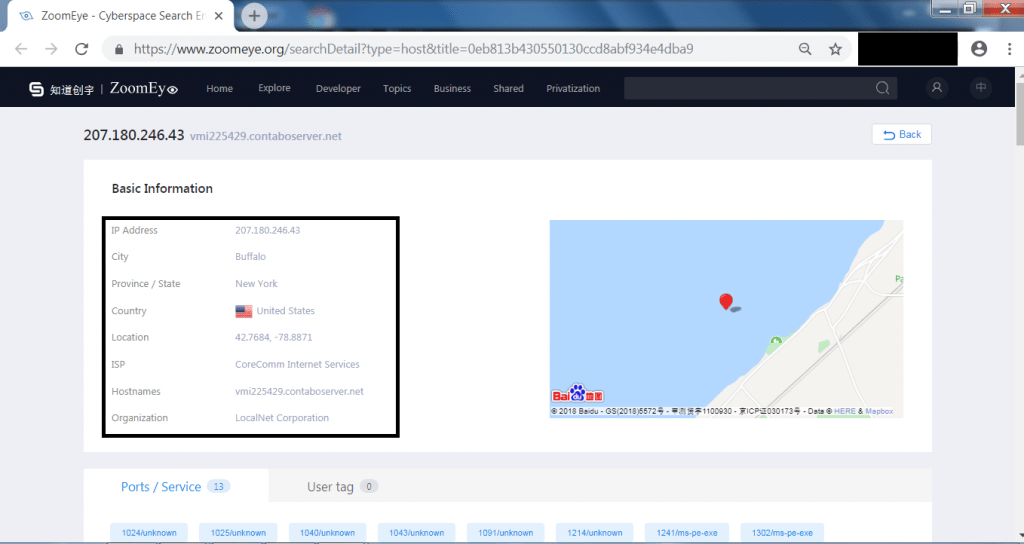Viewport: 1024px width, 544px height.
Task: Click the Location value 42.7684, -78.8871
Action: 274,338
